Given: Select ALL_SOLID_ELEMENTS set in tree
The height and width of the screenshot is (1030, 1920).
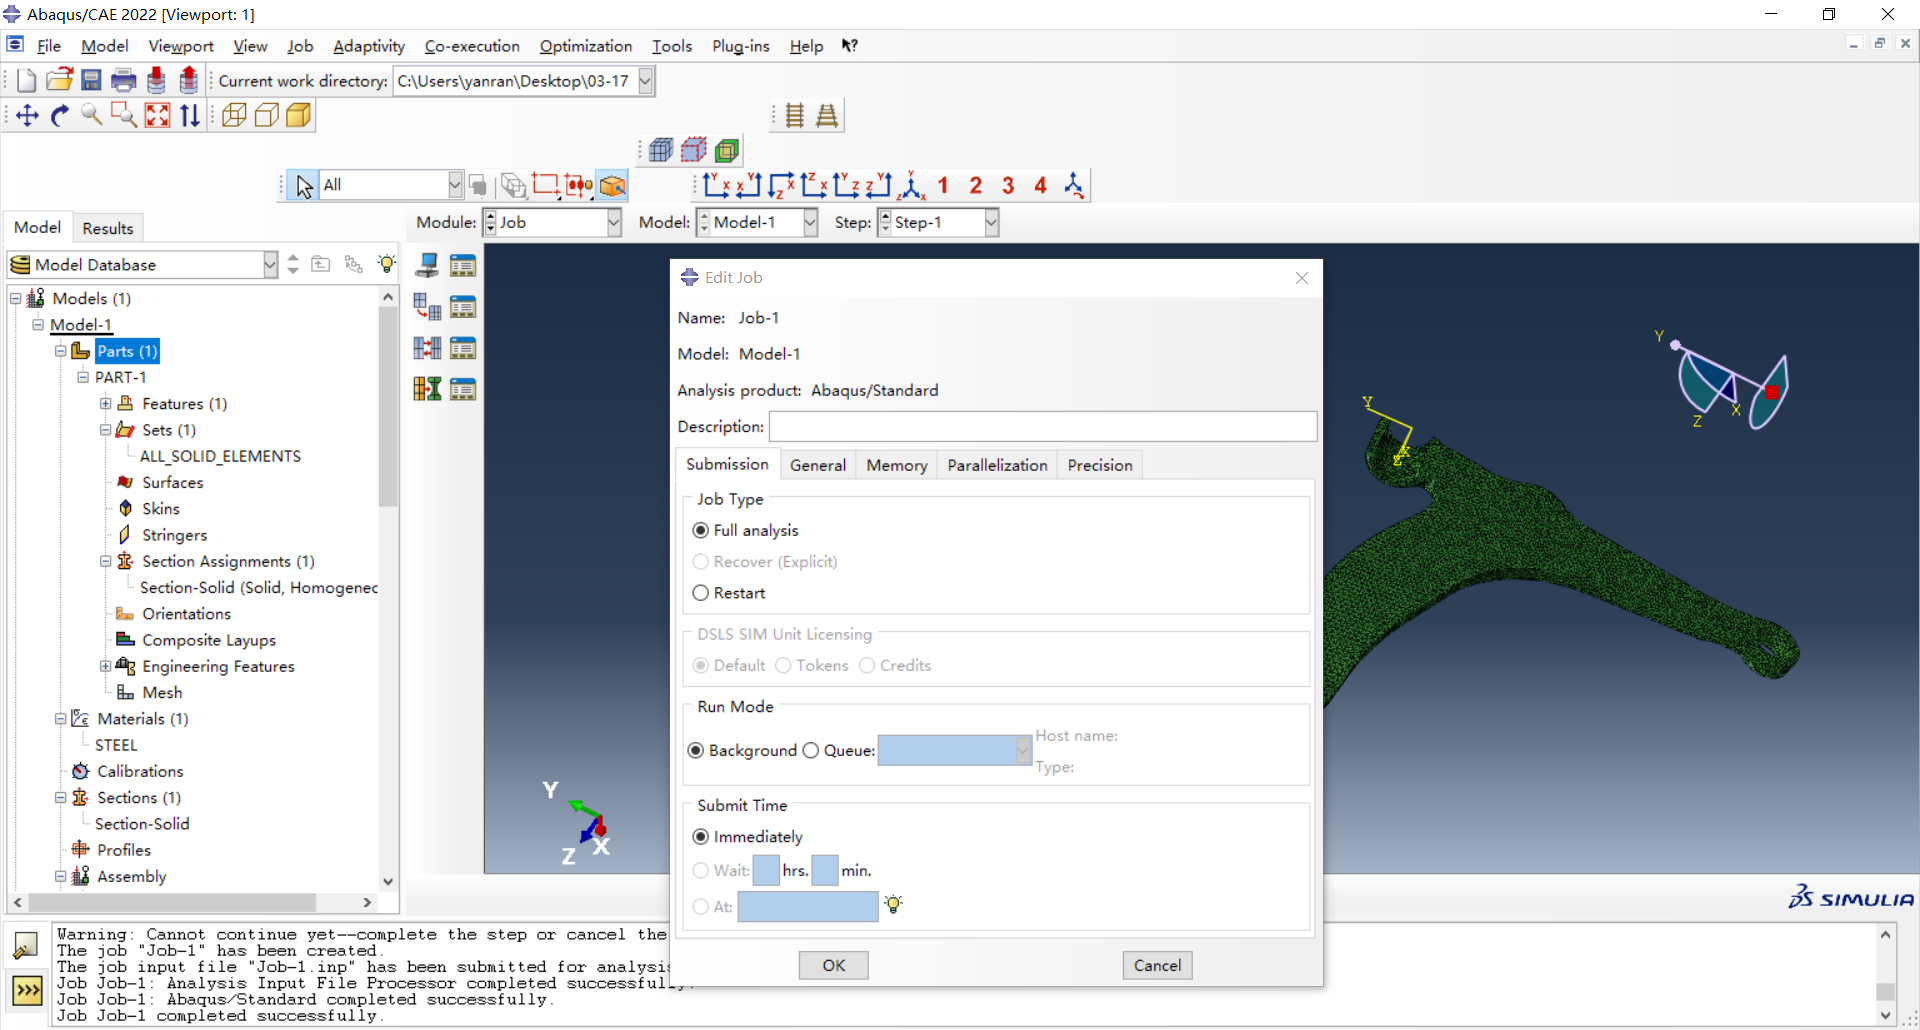Looking at the screenshot, I should click(x=220, y=456).
